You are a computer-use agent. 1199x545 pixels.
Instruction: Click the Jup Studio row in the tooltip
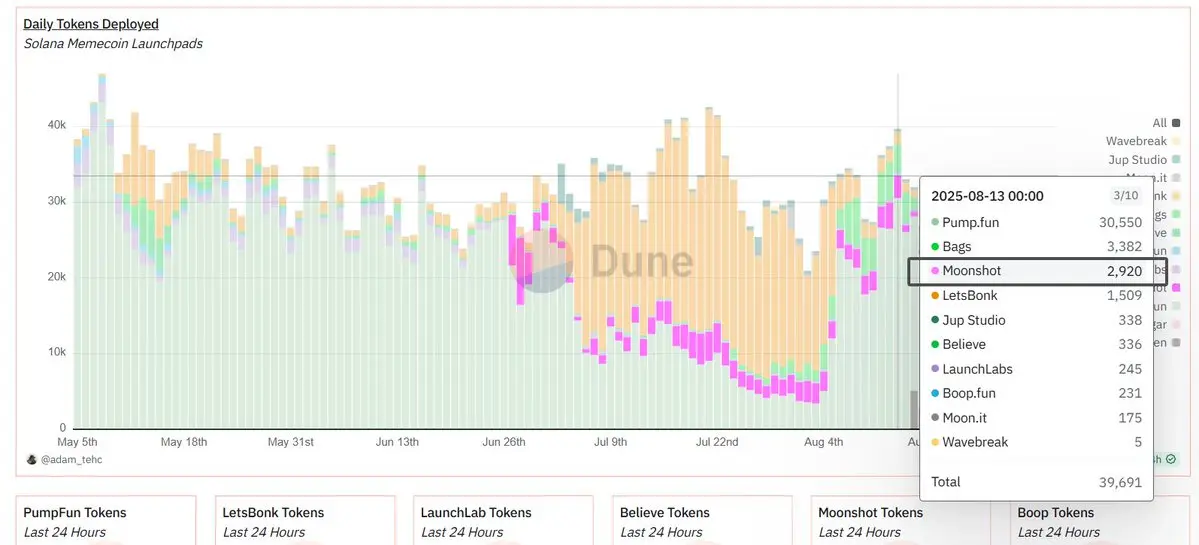pyautogui.click(x=1036, y=320)
